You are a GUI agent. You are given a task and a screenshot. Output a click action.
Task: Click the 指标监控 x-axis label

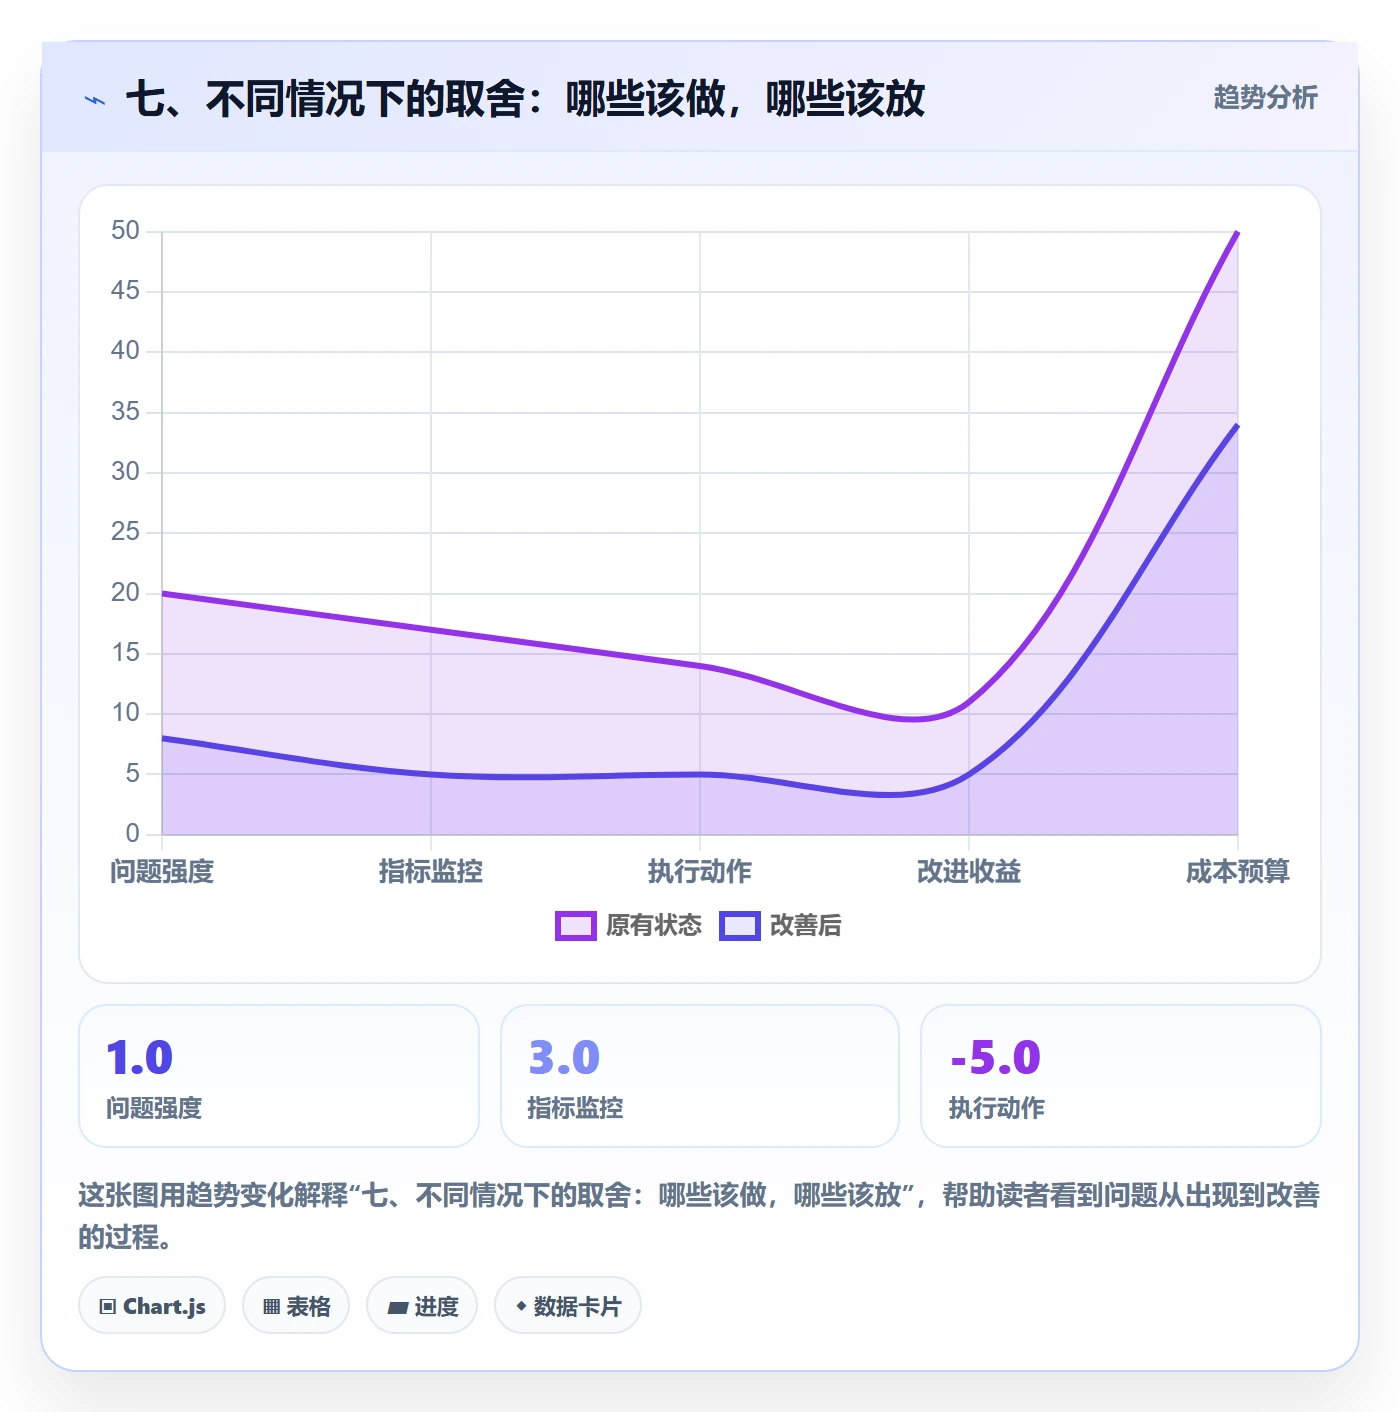tap(431, 872)
